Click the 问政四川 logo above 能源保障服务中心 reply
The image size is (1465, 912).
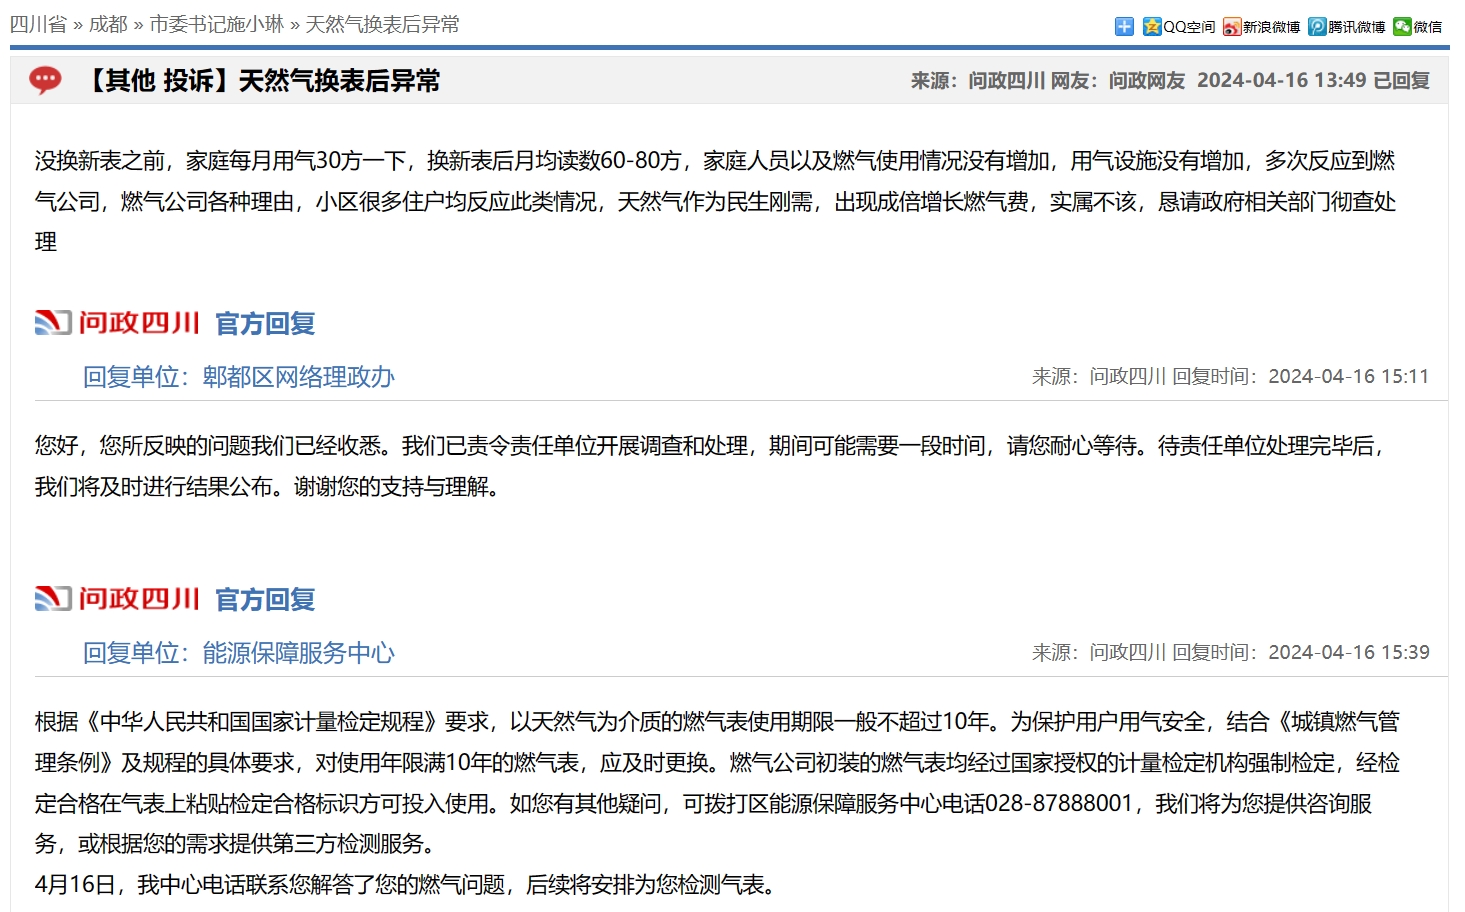(117, 599)
